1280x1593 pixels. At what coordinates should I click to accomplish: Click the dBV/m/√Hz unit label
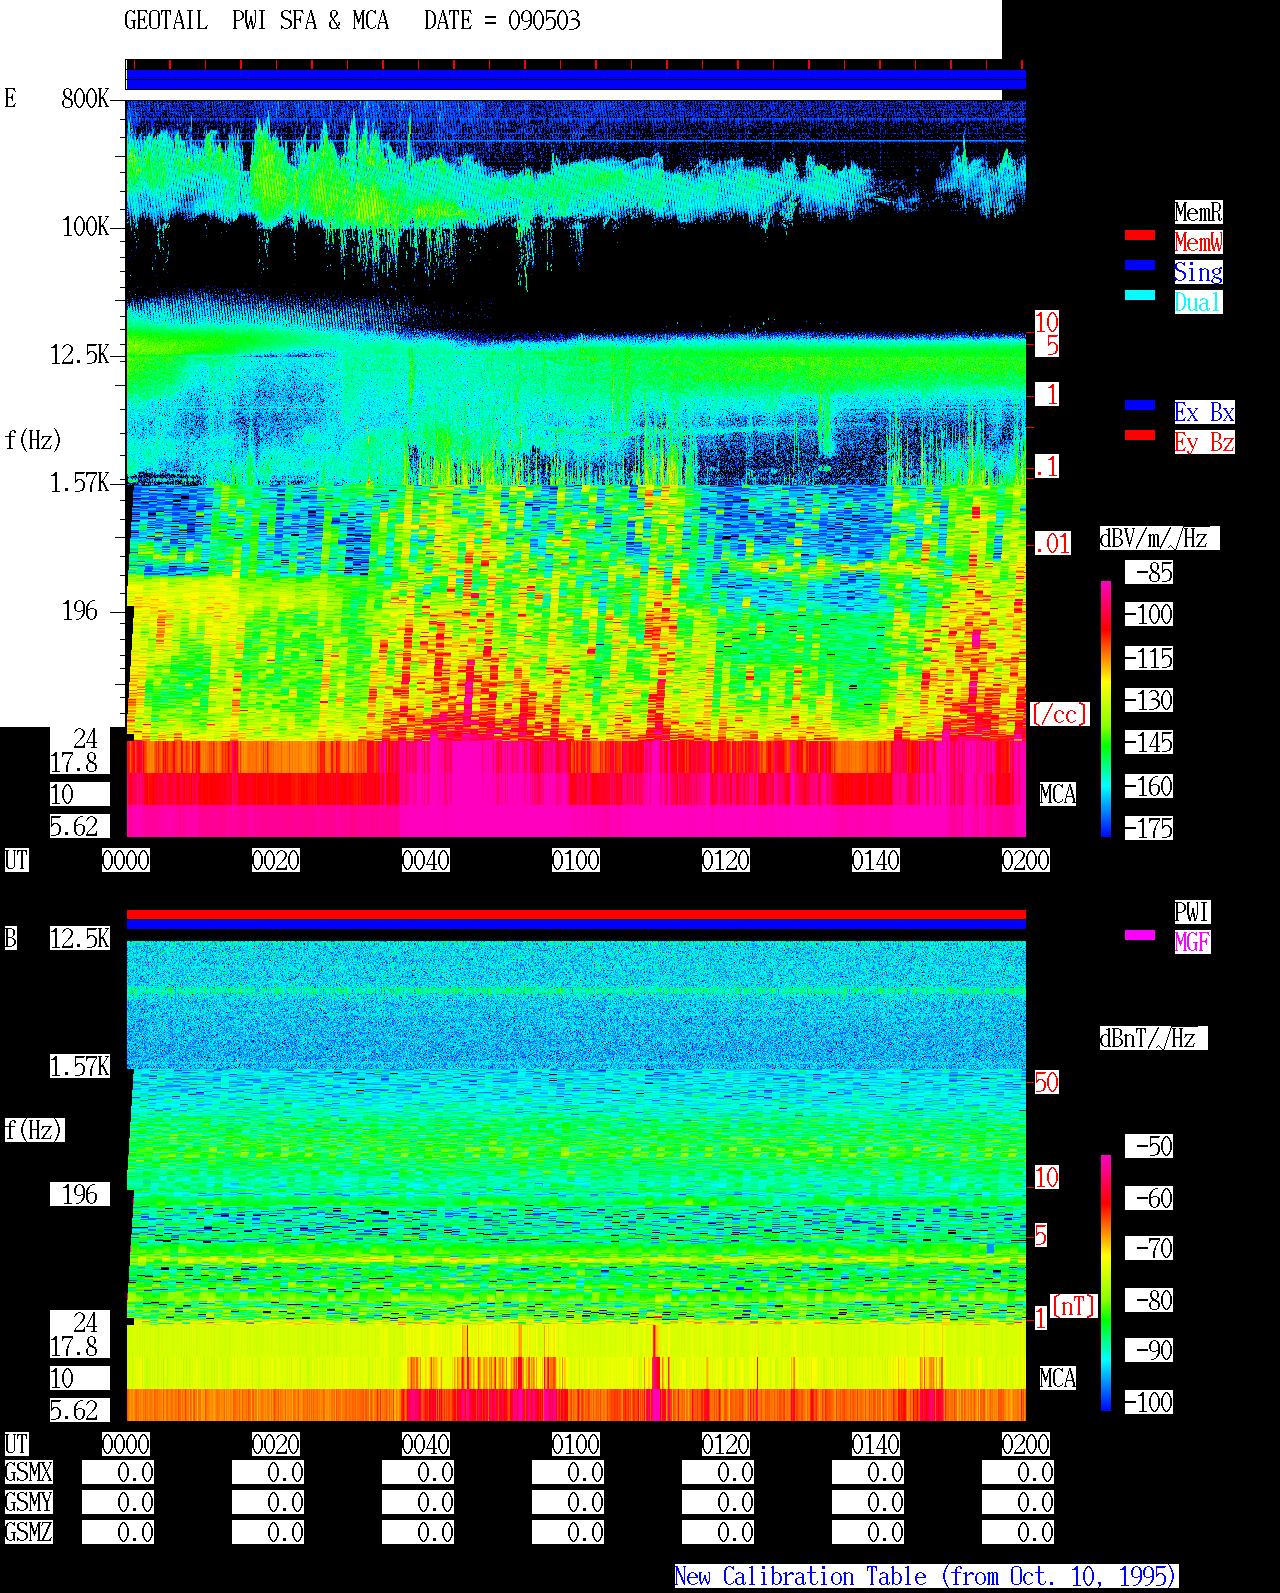coord(1159,538)
